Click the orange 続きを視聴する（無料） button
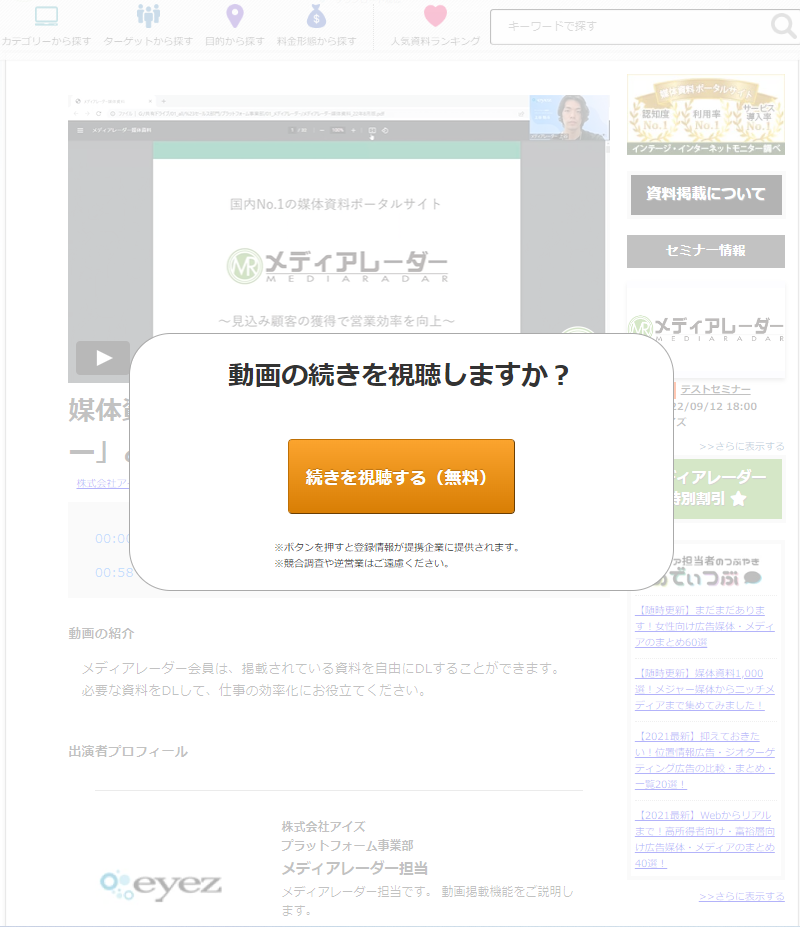 401,477
